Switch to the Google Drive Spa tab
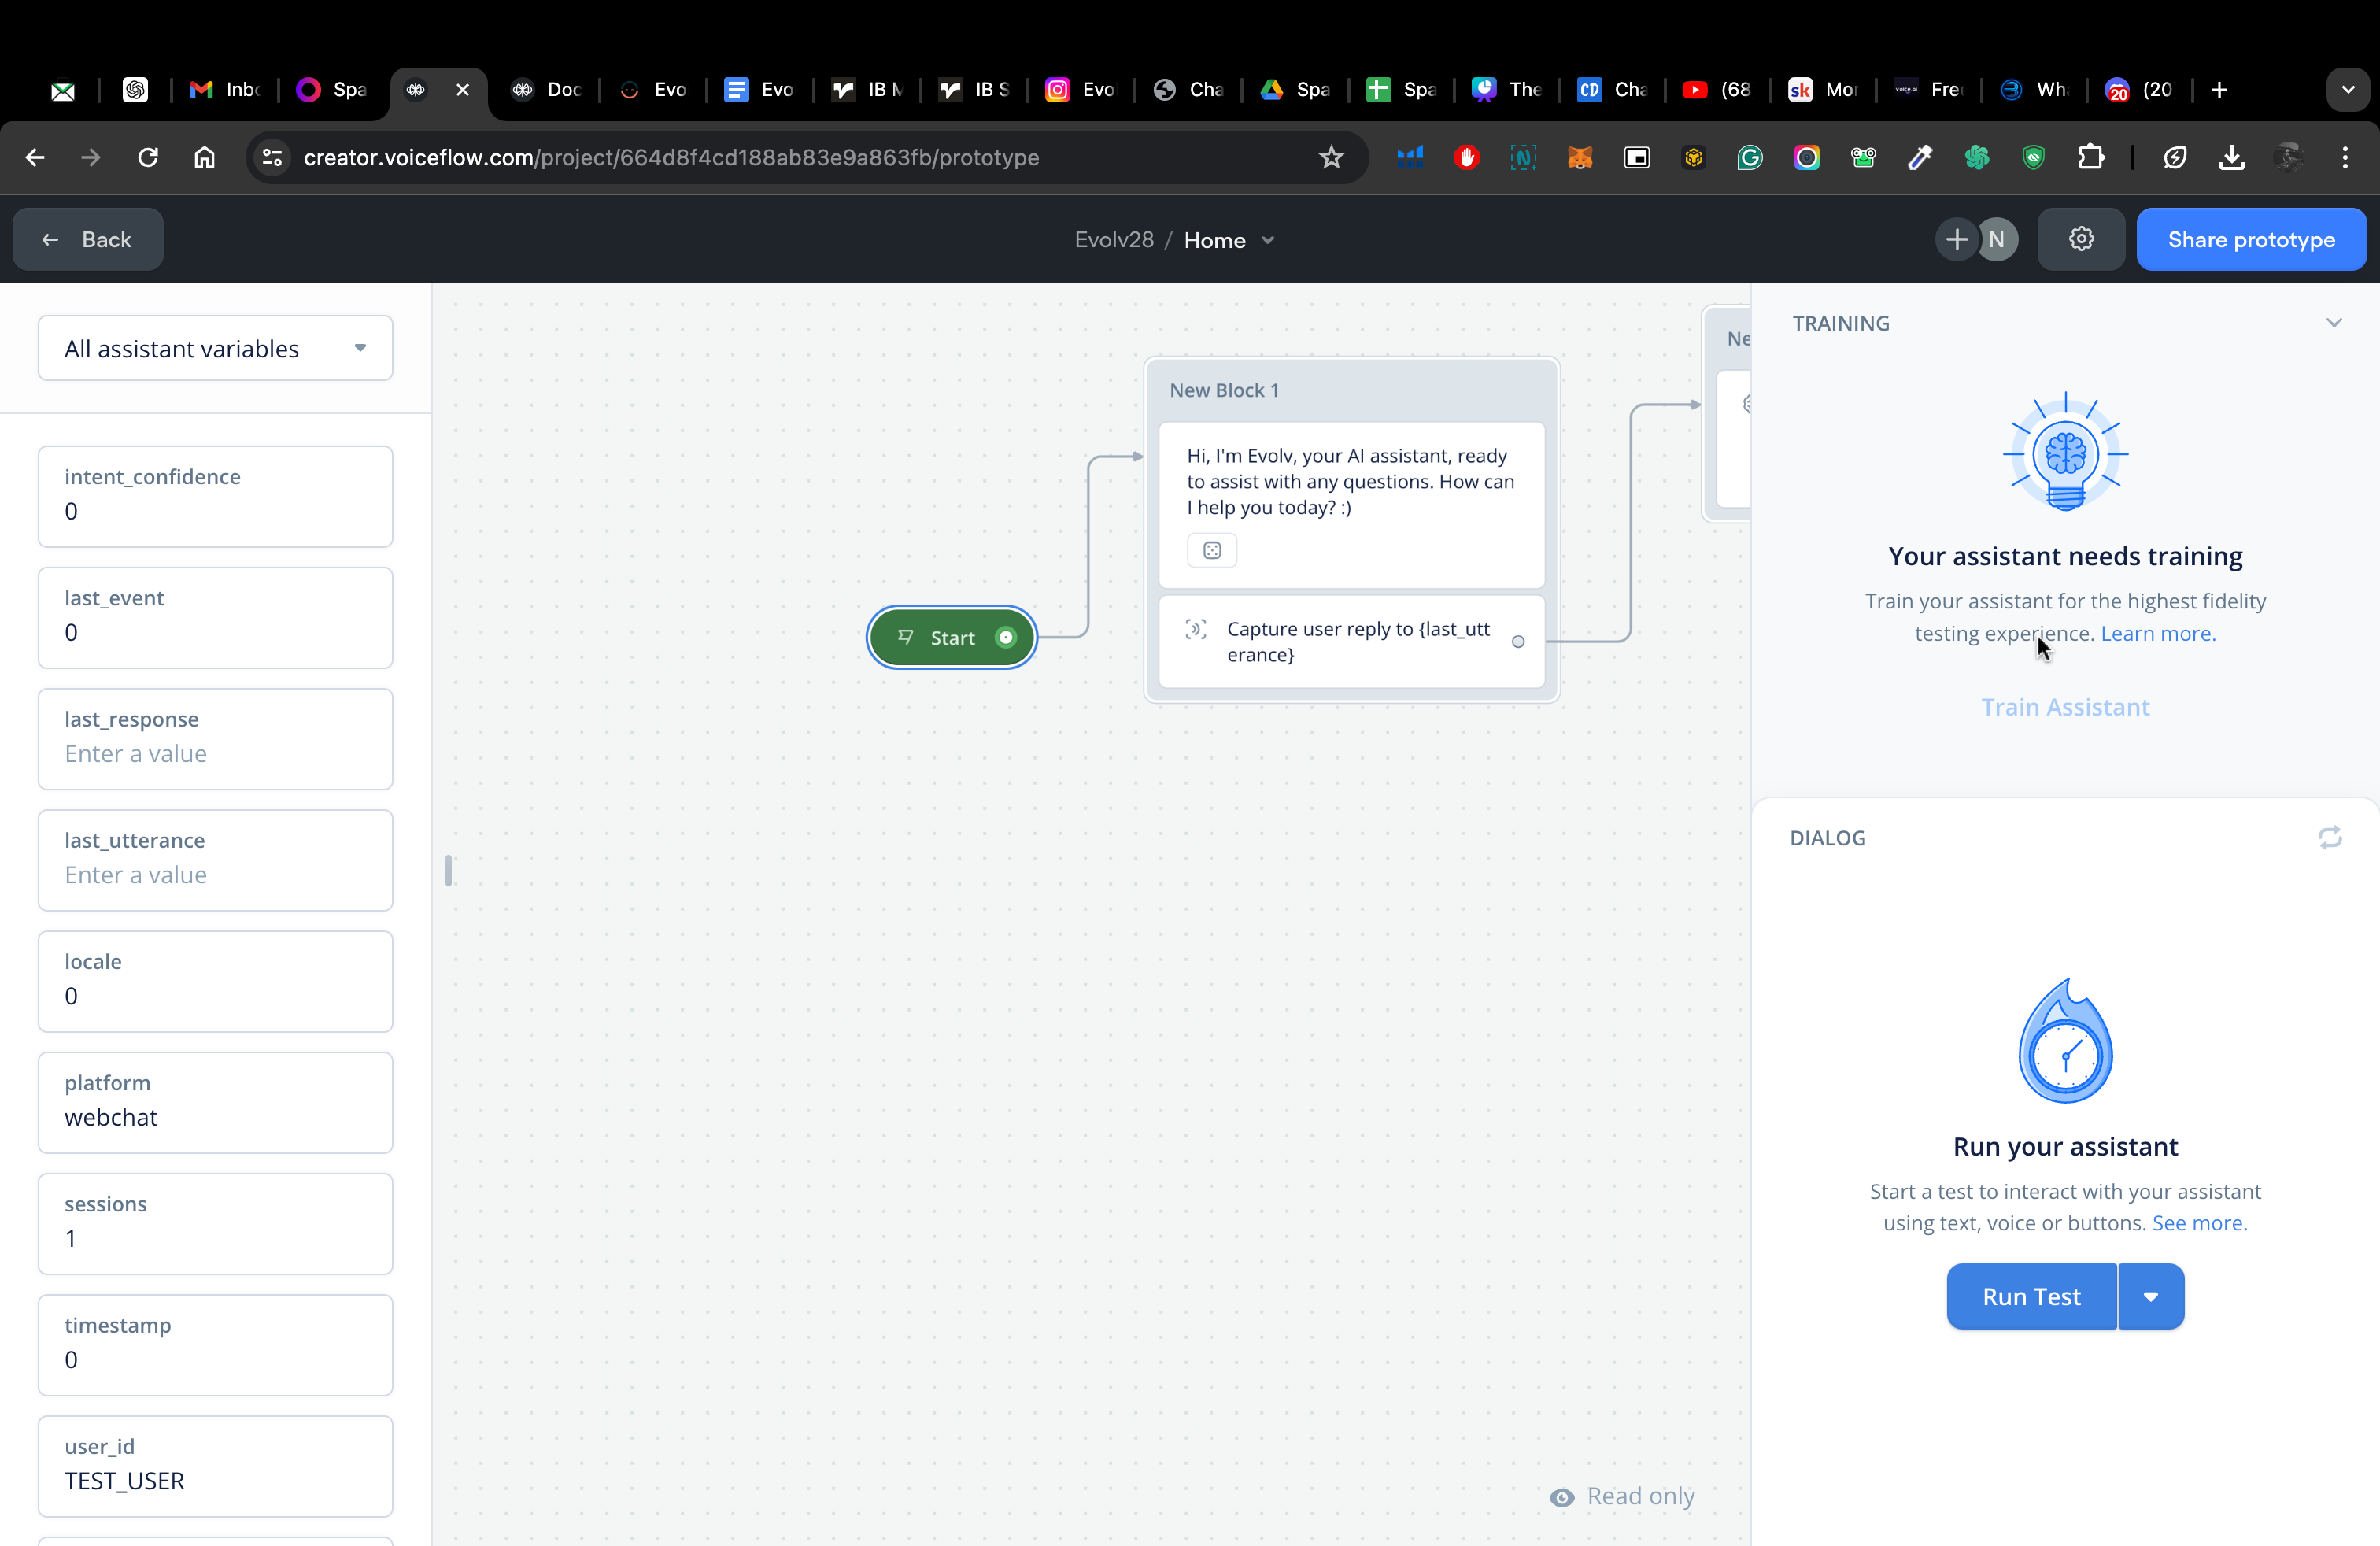The width and height of the screenshot is (2380, 1546). tap(1295, 90)
